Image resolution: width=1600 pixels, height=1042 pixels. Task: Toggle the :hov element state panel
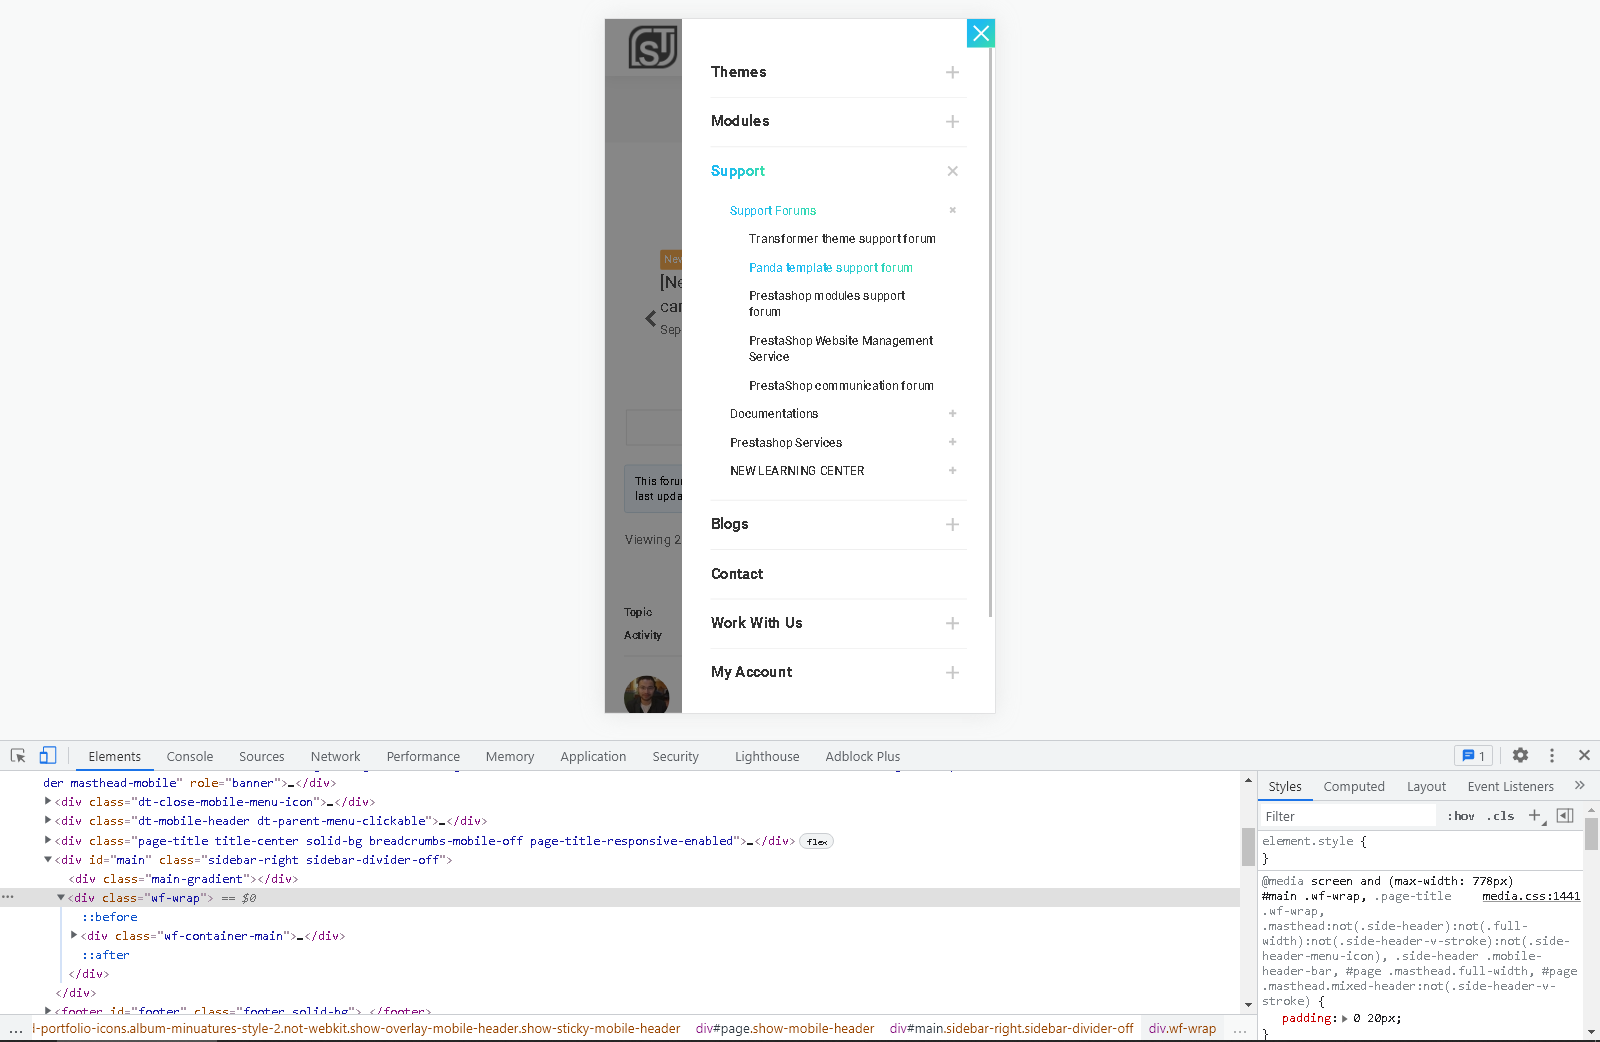coord(1461,816)
